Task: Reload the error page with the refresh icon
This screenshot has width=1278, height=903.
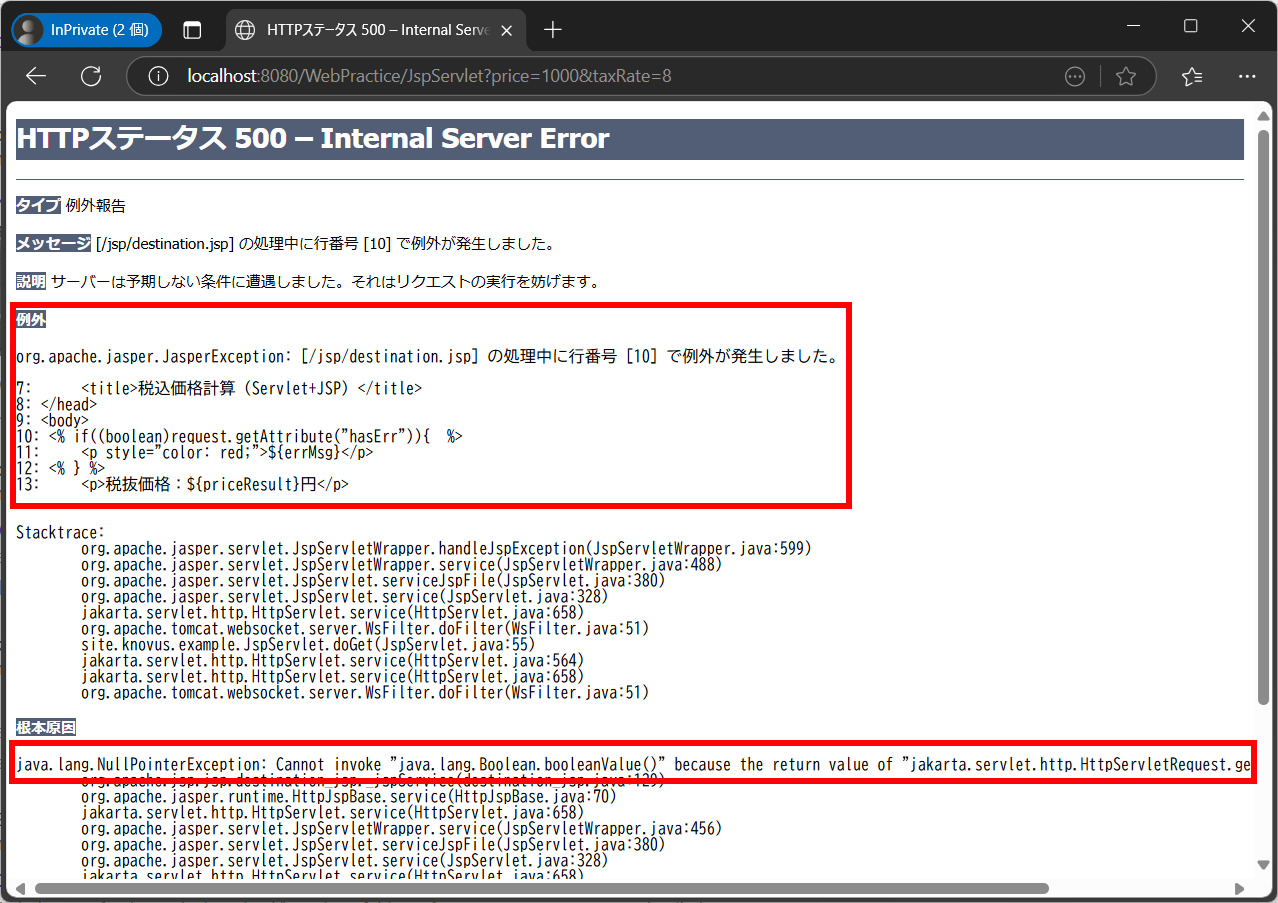Action: [x=91, y=76]
